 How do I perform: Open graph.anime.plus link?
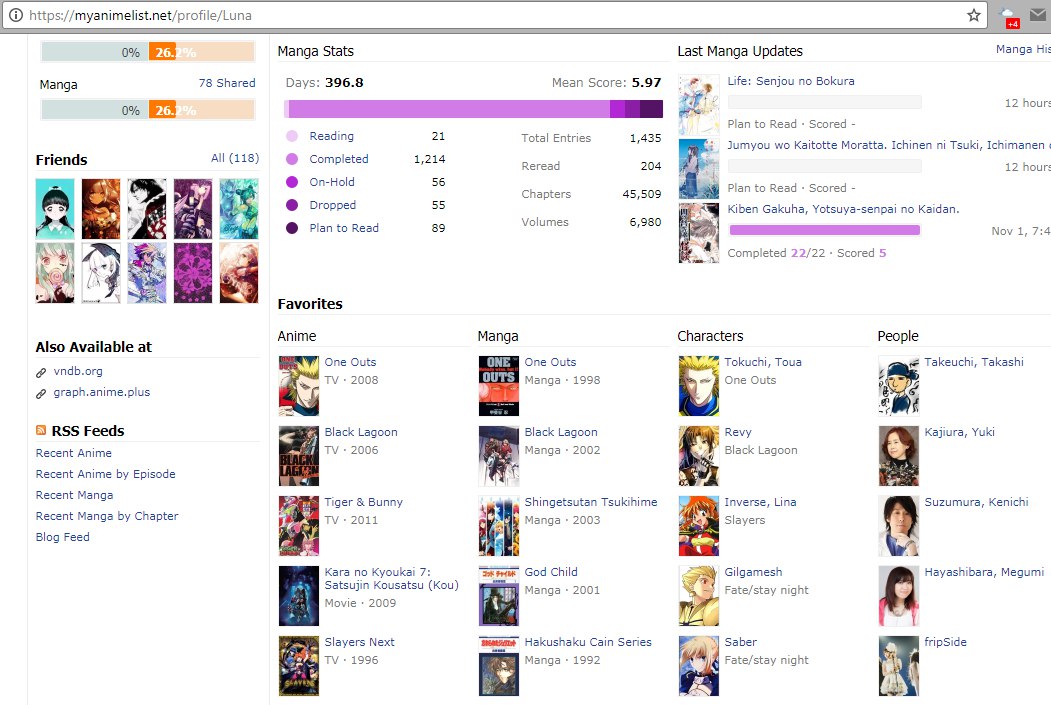point(102,392)
